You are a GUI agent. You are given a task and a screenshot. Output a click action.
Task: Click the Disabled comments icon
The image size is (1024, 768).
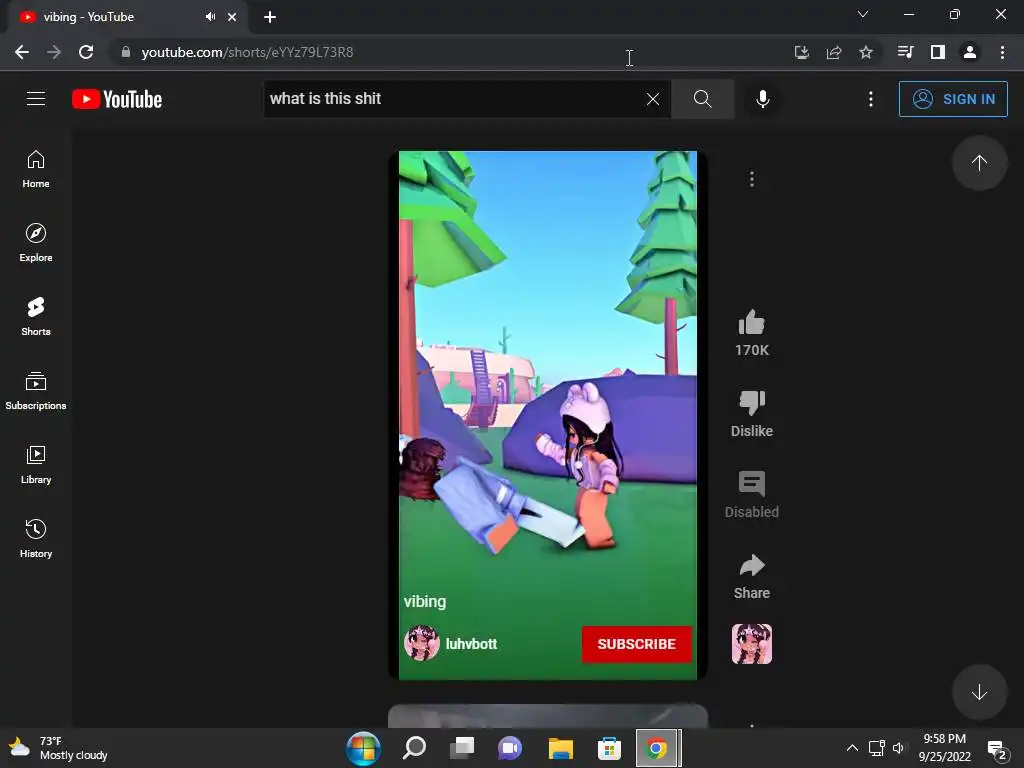point(752,484)
